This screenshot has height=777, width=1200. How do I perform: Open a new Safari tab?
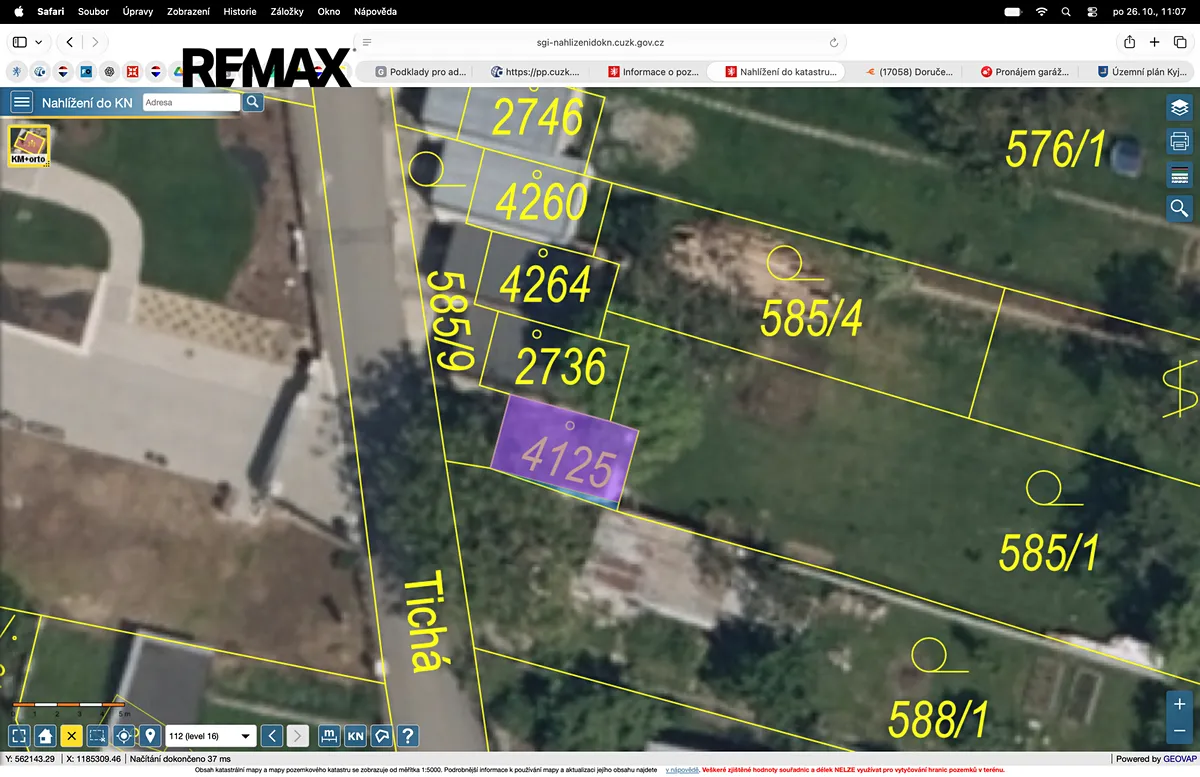[1154, 42]
